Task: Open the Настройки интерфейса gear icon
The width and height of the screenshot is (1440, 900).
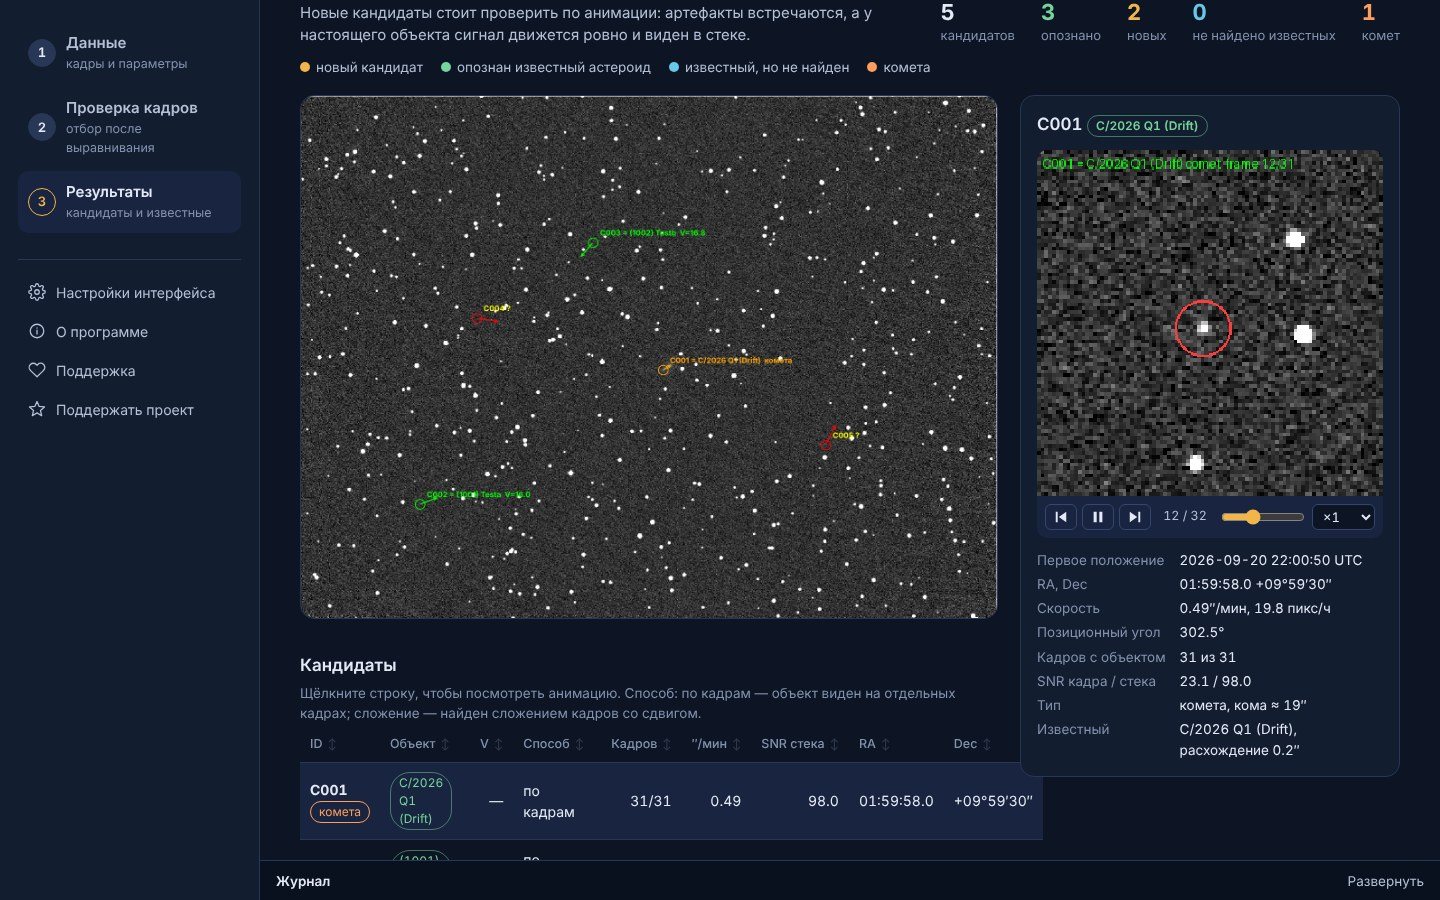Action: point(37,292)
